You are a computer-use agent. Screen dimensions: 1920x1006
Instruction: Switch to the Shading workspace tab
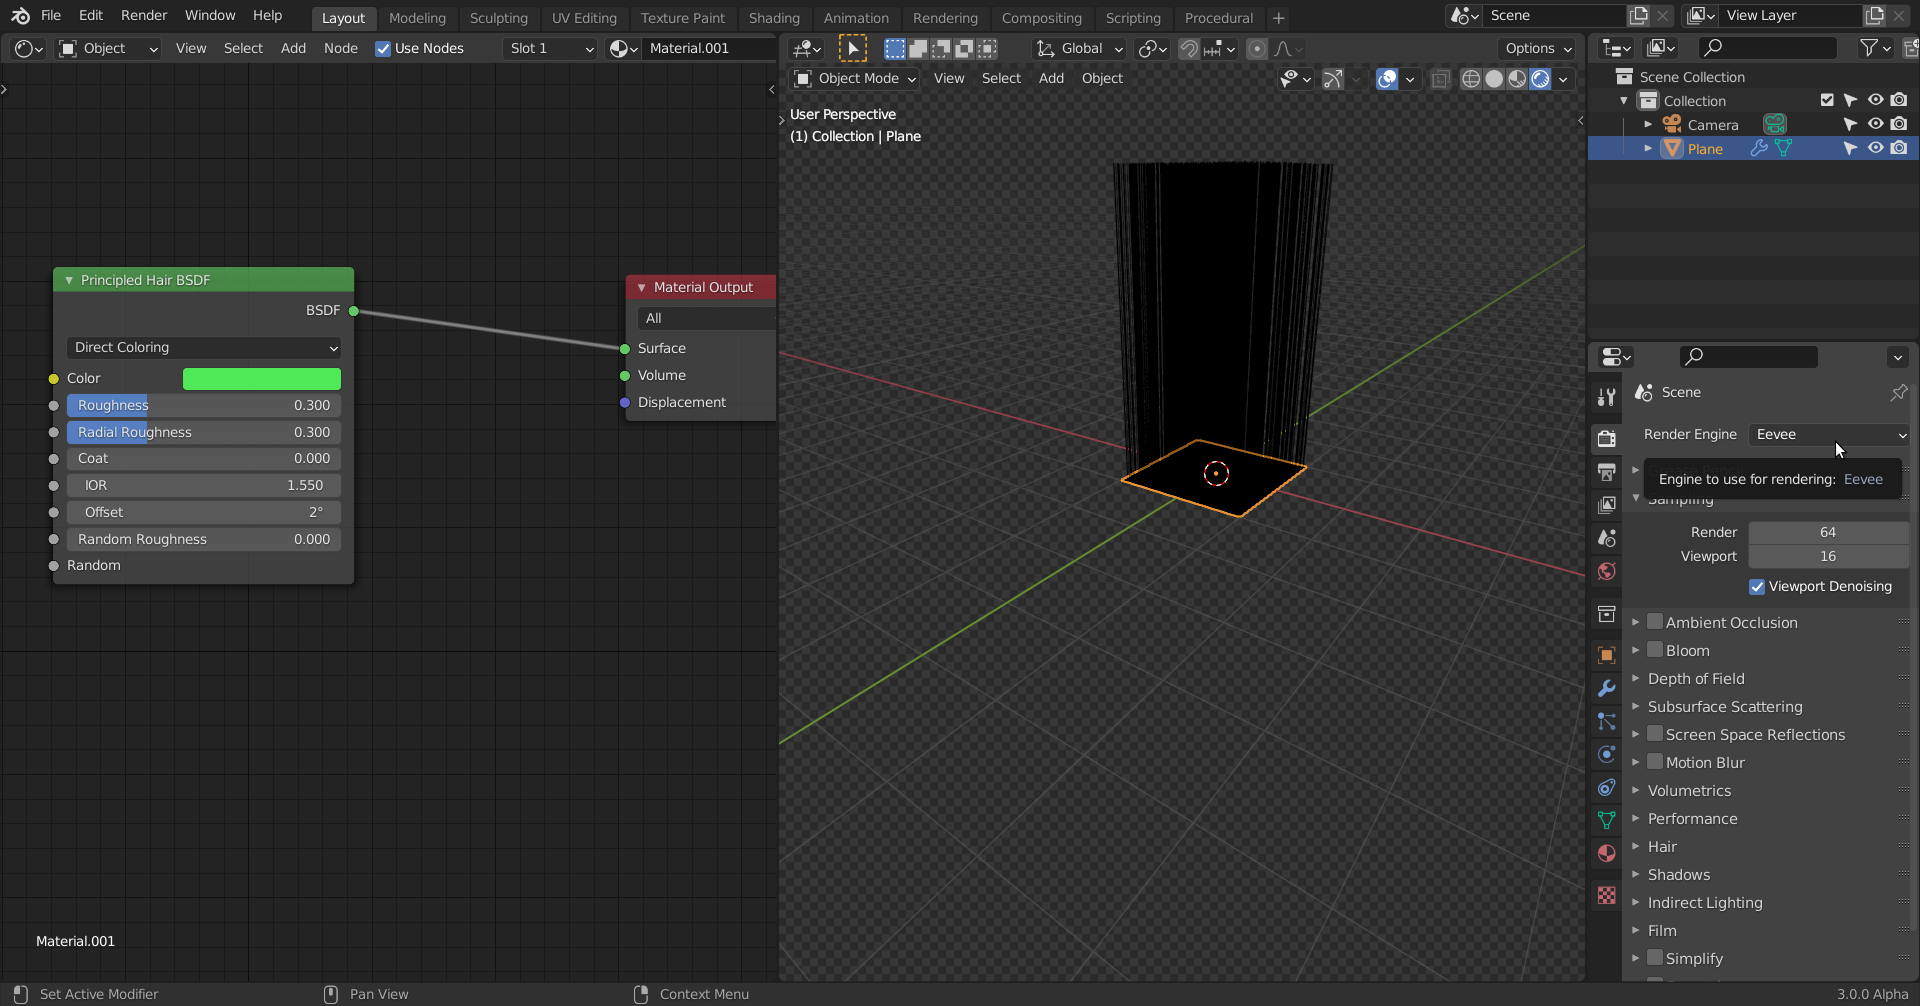[x=774, y=18]
